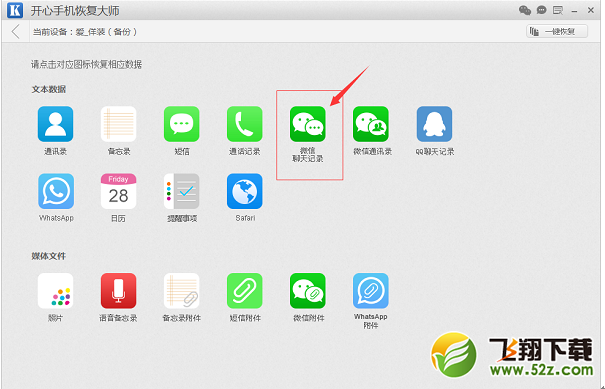This screenshot has width=605, height=389.
Task: Open the 备忘录附件 notes attachment icon
Action: click(181, 291)
